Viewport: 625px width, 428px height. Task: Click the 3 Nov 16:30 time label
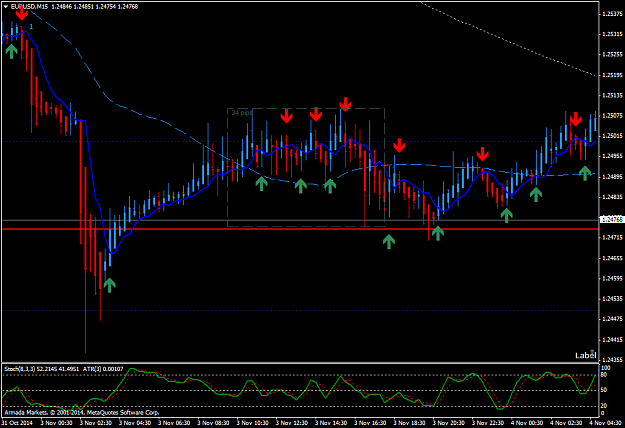click(370, 423)
